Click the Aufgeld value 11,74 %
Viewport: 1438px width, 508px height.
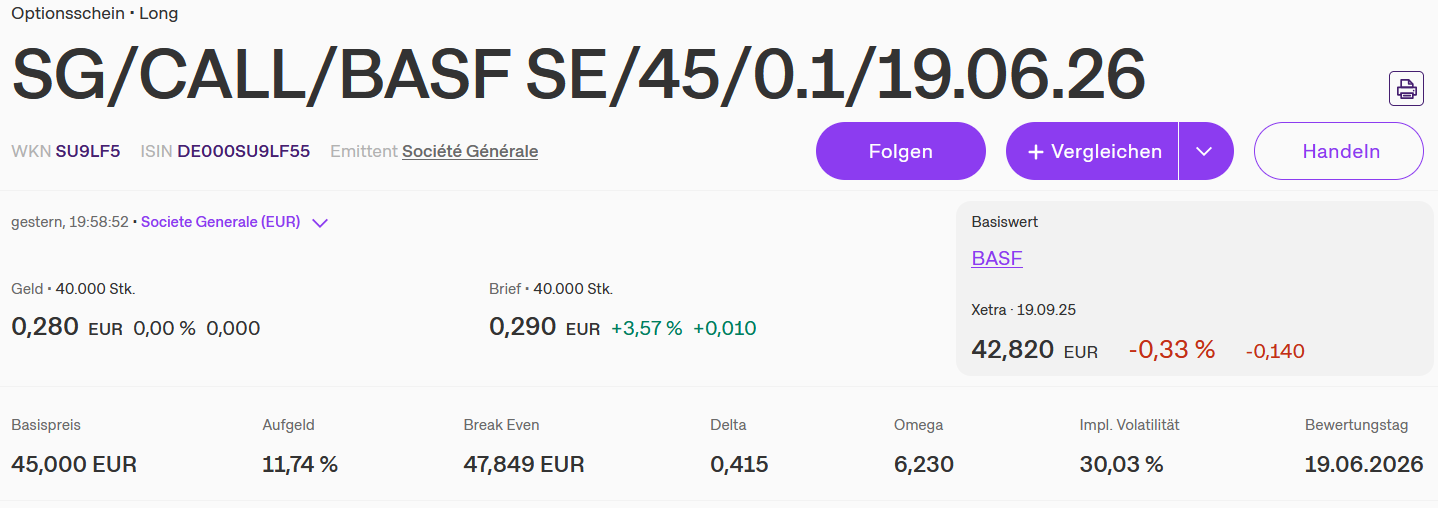[300, 465]
